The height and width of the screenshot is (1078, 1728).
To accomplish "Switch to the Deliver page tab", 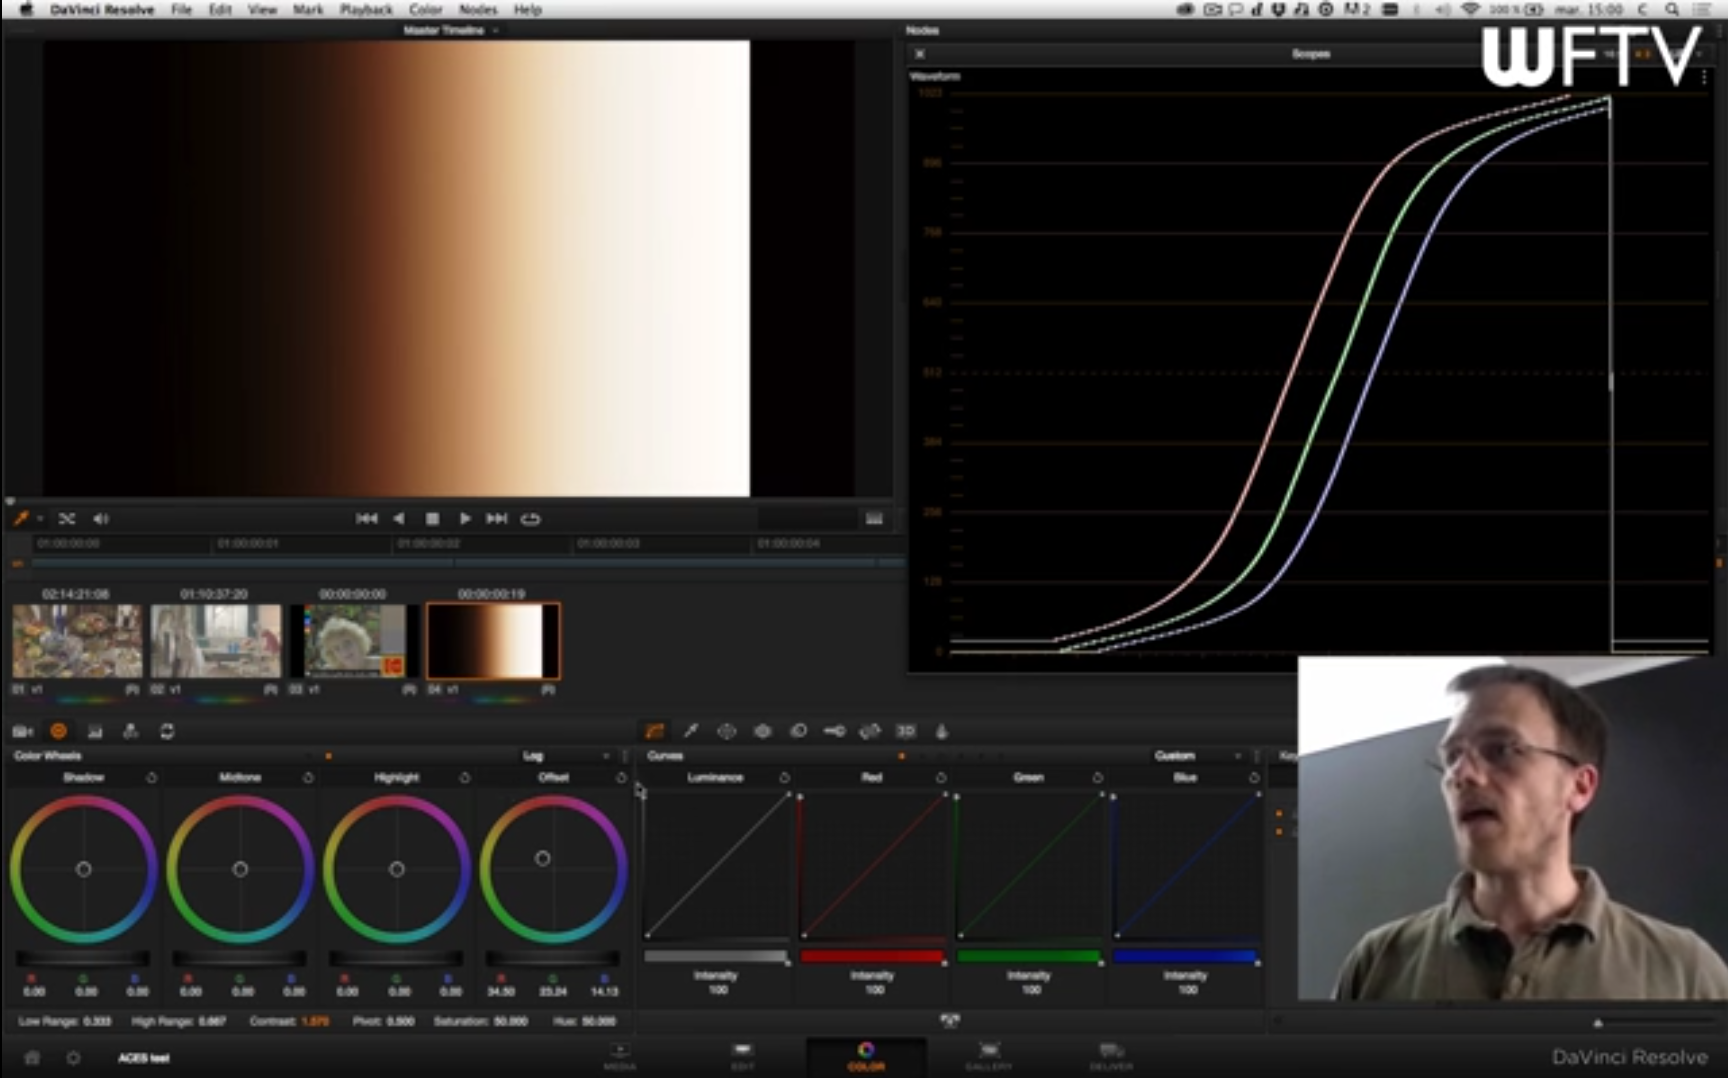I will click(x=1111, y=1056).
